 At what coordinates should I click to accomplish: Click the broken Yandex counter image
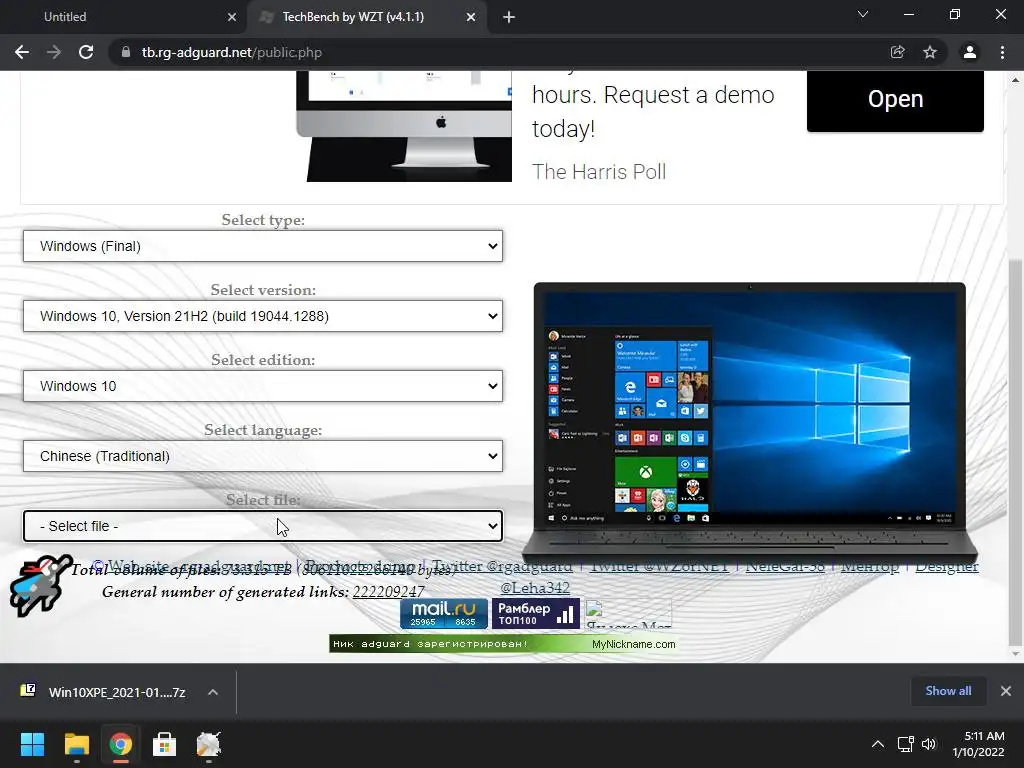tap(628, 615)
